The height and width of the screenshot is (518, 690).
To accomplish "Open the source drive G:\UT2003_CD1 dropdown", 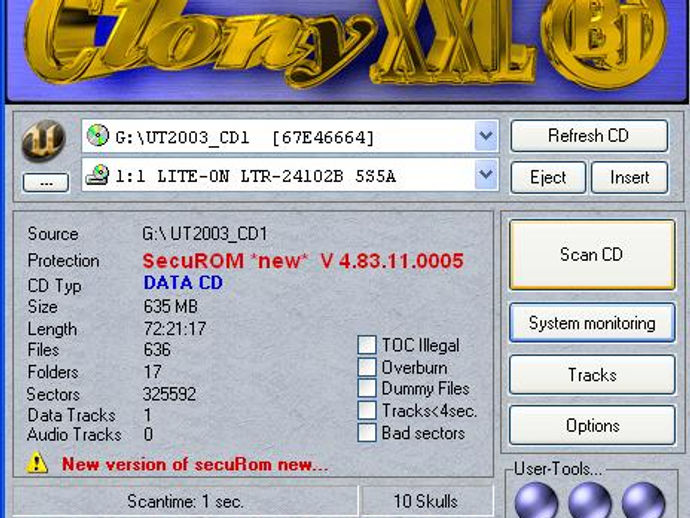I will pyautogui.click(x=486, y=136).
